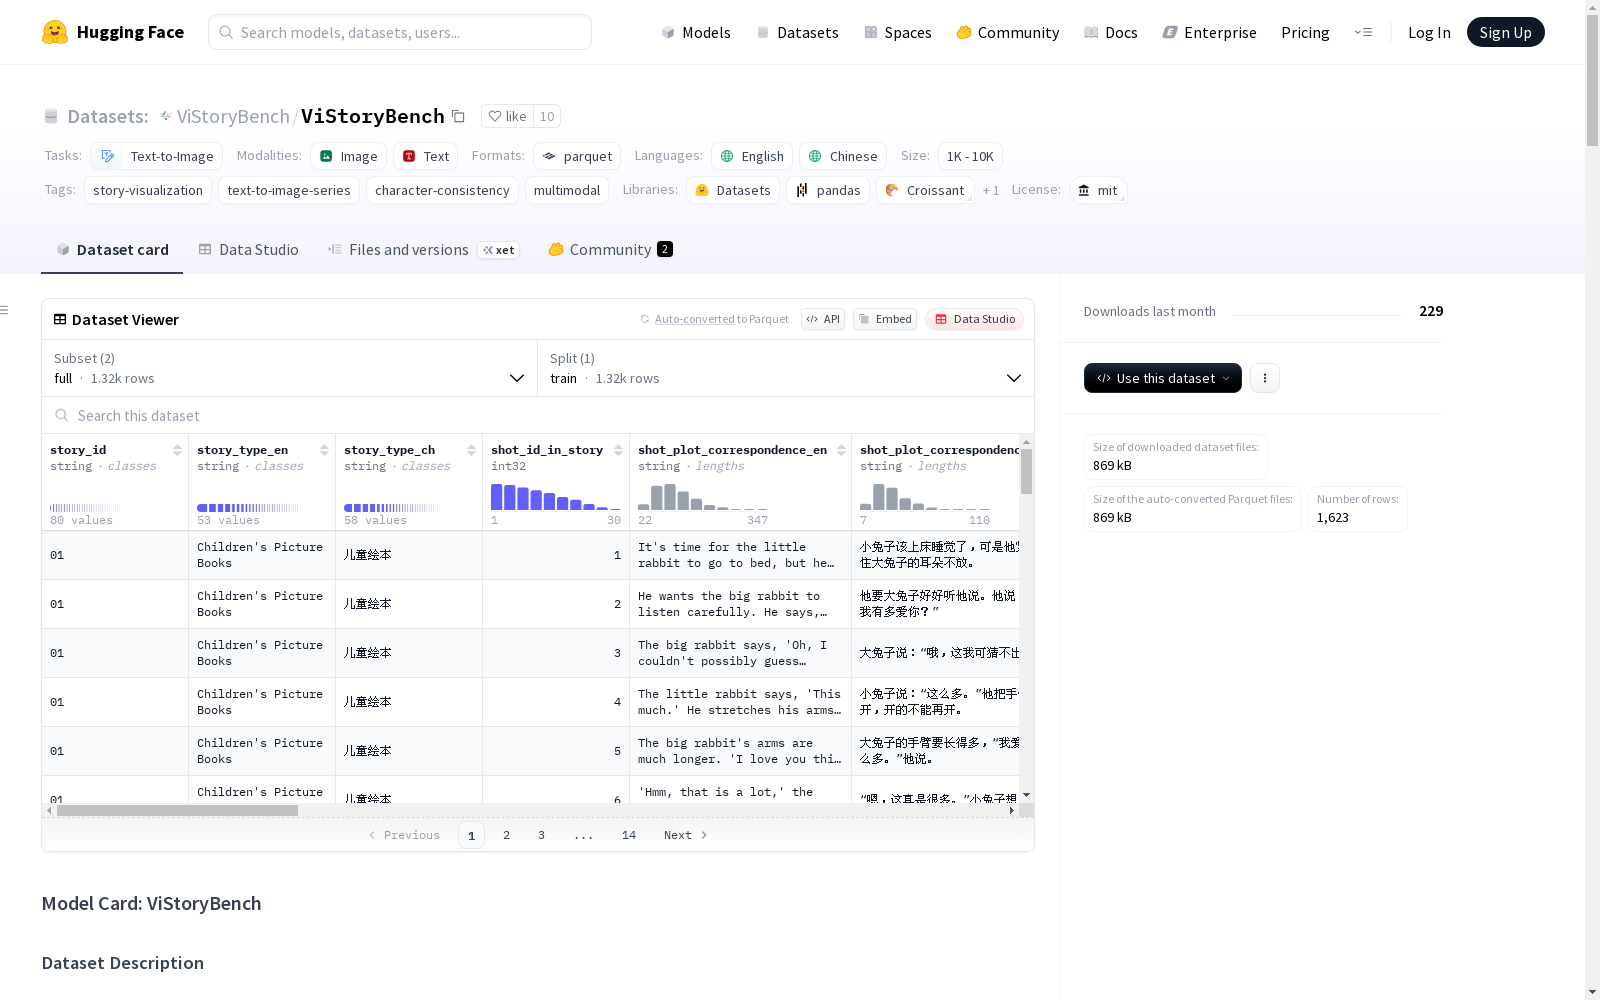The height and width of the screenshot is (1000, 1600).
Task: Click Next page in pagination
Action: [x=685, y=835]
